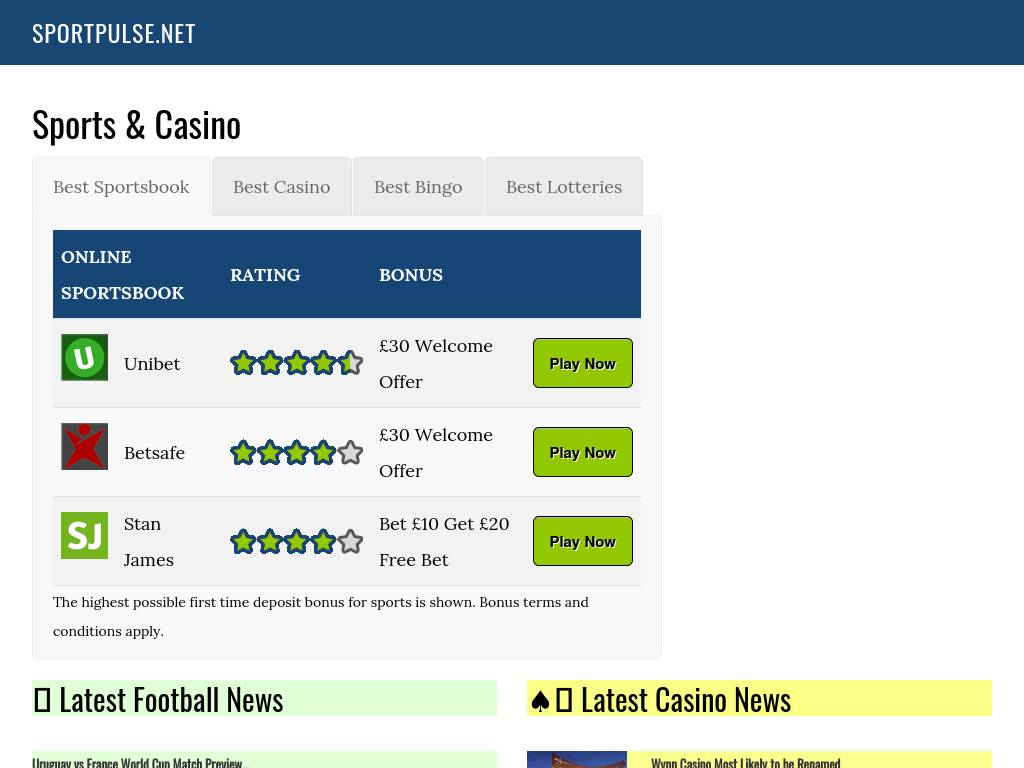Click the Wynn Casino article thumbnail
Image resolution: width=1024 pixels, height=768 pixels.
point(577,760)
